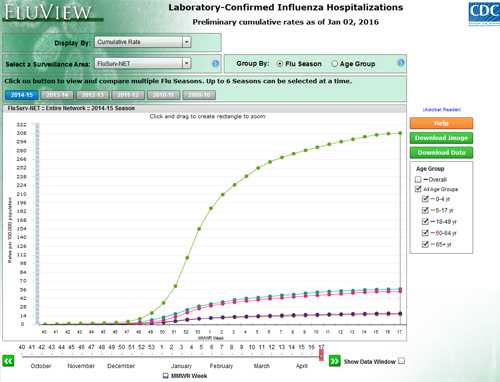Image resolution: width=500 pixels, height=382 pixels.
Task: Click the 'Group By:' label
Action: pos(253,63)
